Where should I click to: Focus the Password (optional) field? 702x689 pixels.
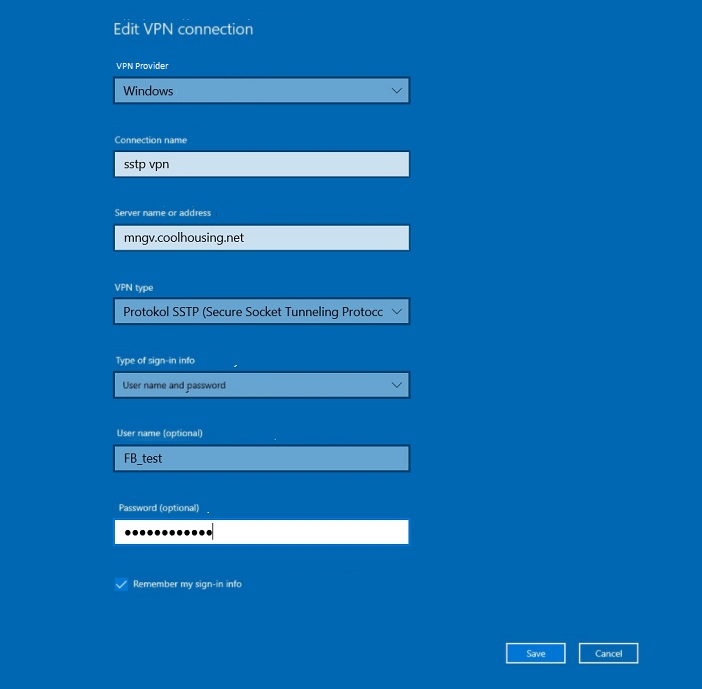tap(261, 532)
